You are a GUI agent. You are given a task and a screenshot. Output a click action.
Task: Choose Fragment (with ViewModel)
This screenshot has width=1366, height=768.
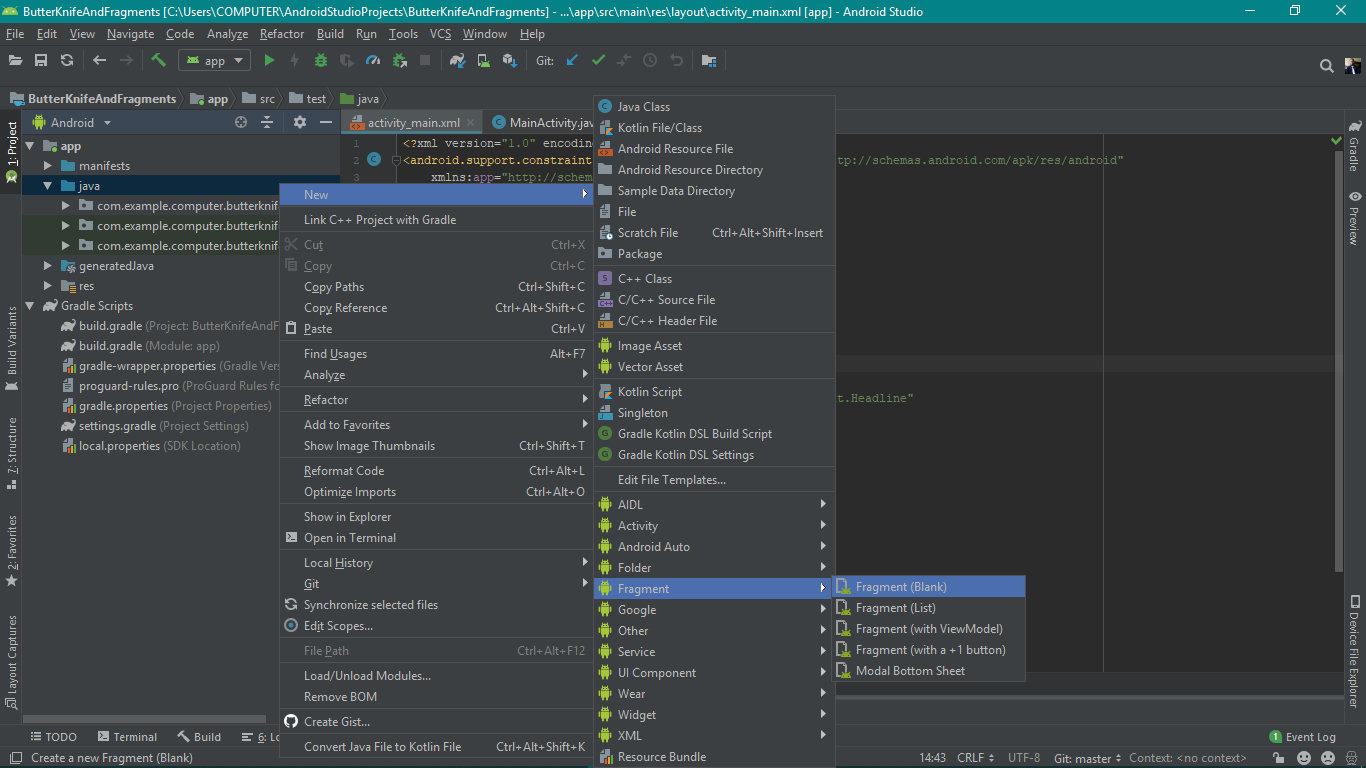coord(929,629)
